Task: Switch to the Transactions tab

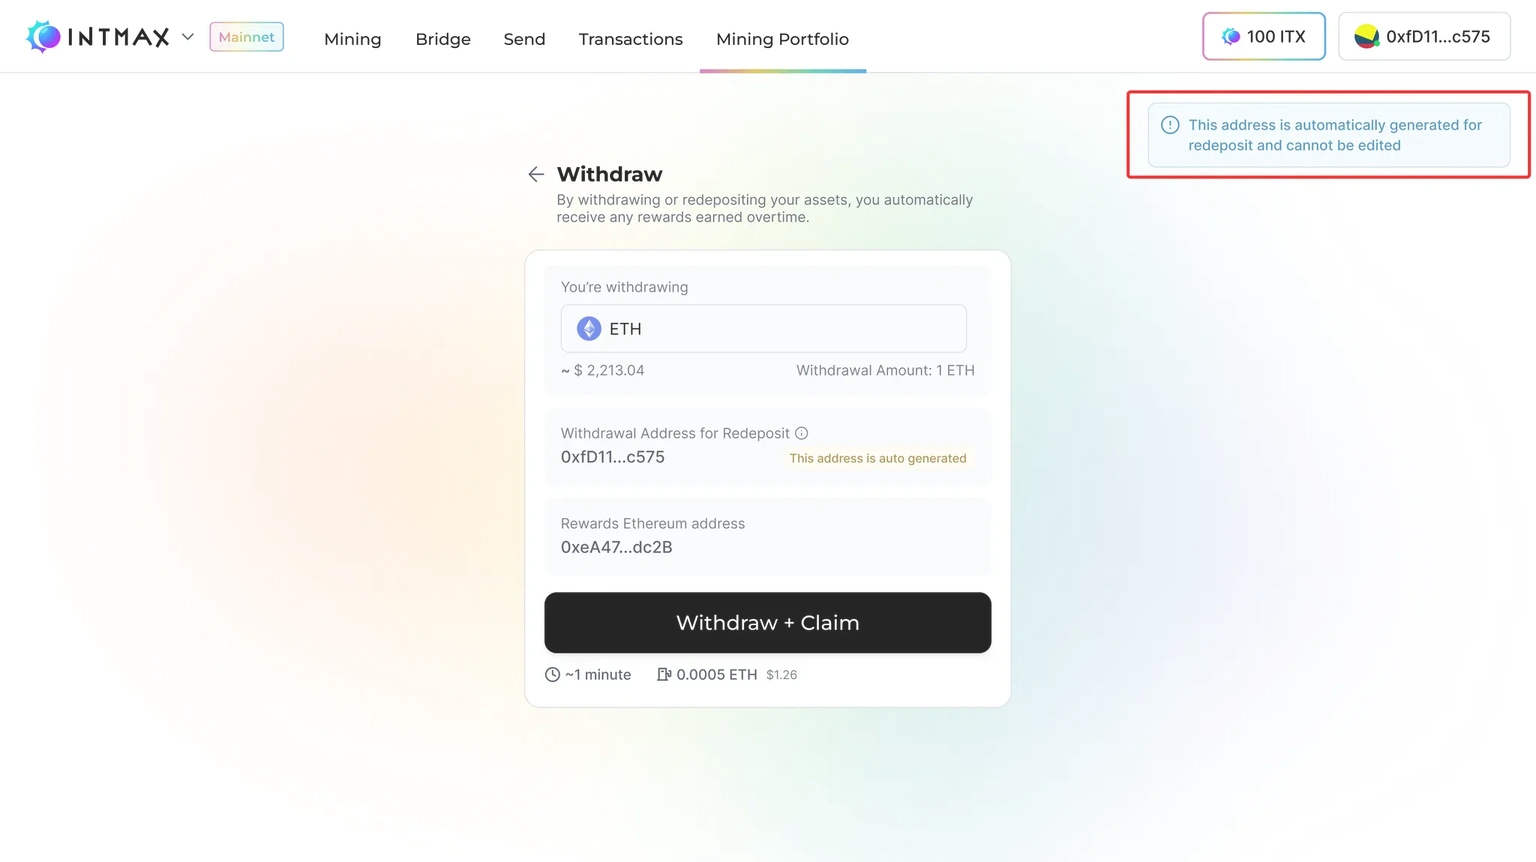Action: (x=630, y=39)
